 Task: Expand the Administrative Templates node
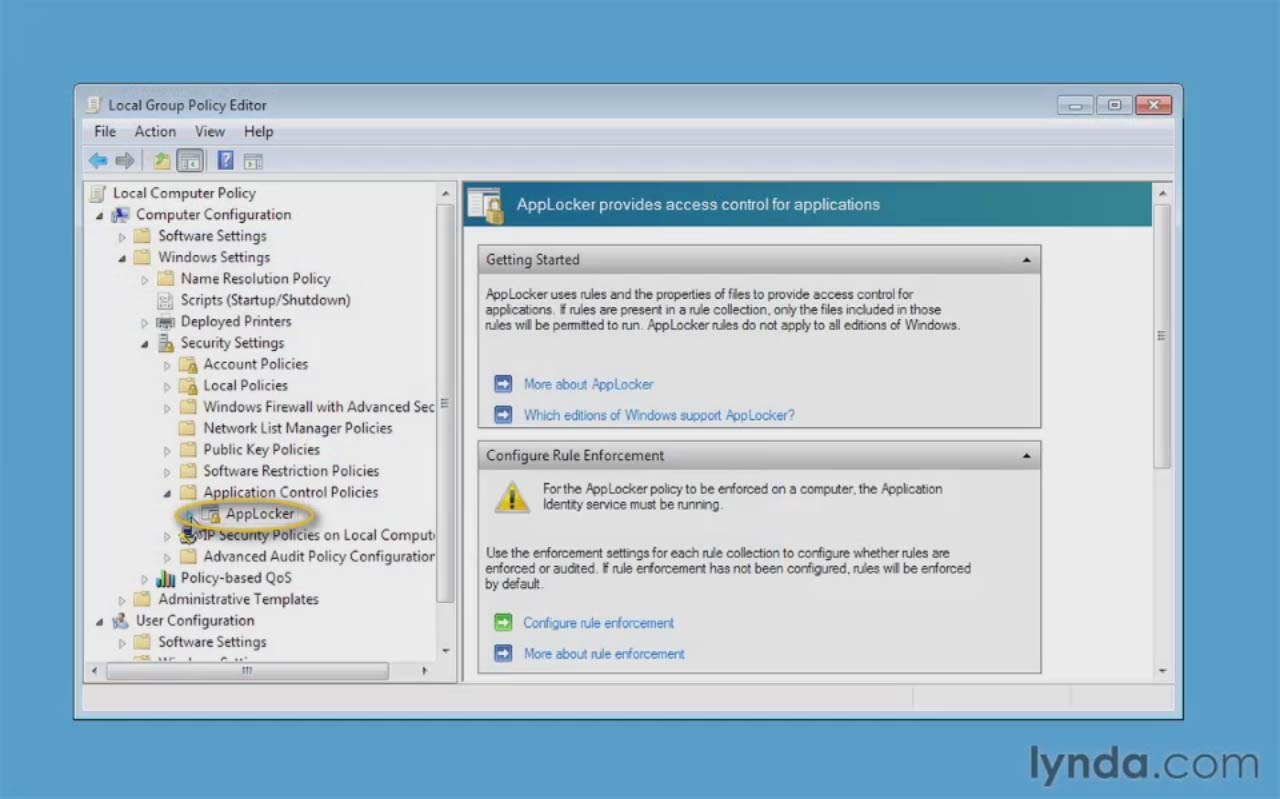pyautogui.click(x=122, y=600)
